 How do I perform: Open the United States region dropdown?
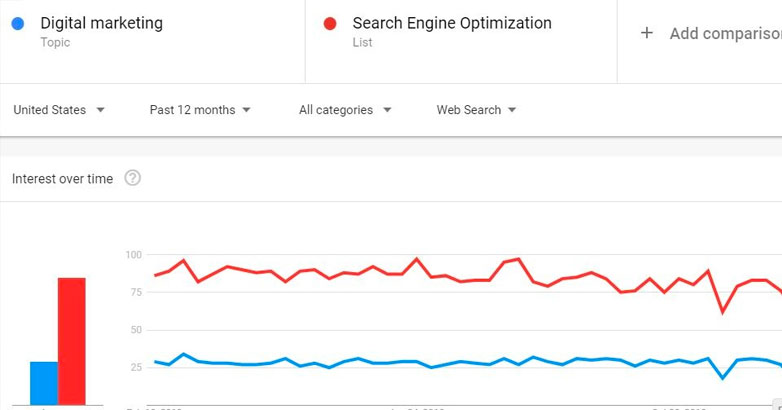point(59,110)
